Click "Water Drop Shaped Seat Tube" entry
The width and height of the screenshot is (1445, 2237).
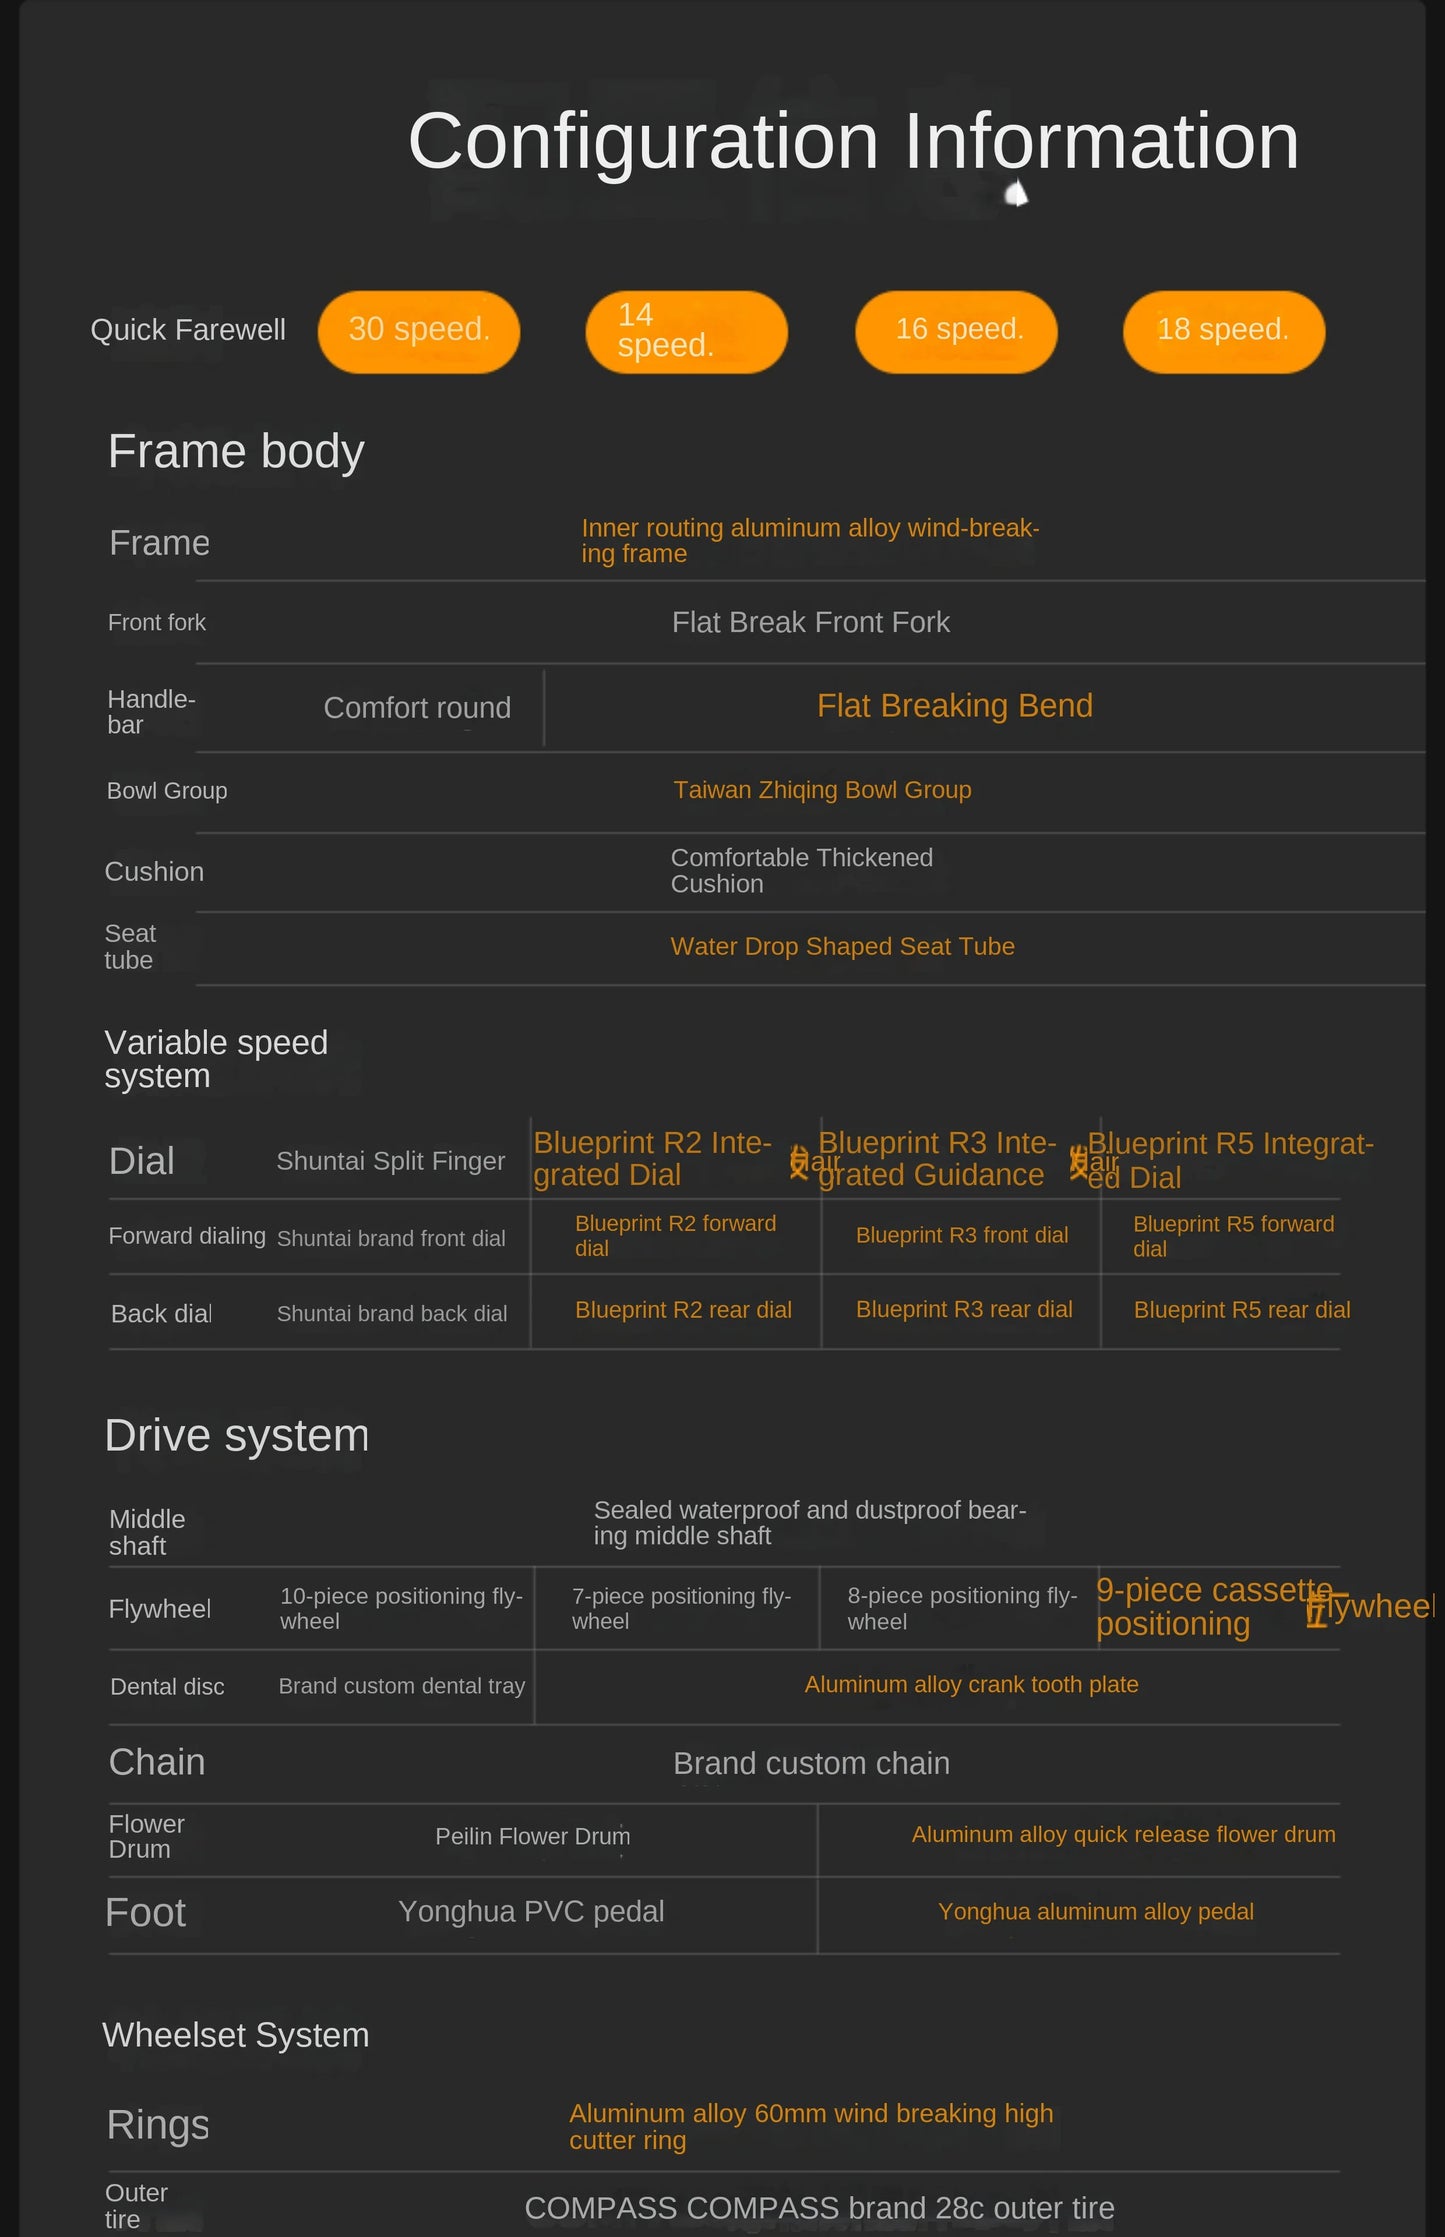pyautogui.click(x=842, y=946)
